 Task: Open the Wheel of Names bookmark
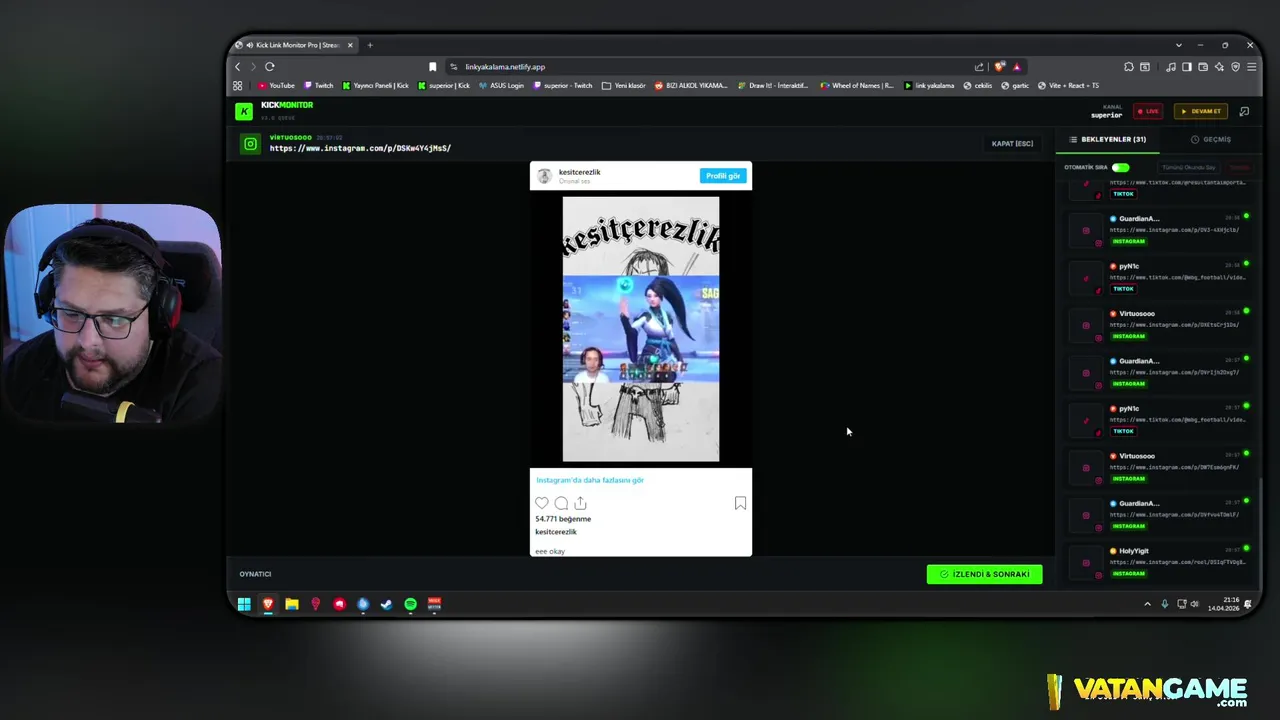point(857,86)
